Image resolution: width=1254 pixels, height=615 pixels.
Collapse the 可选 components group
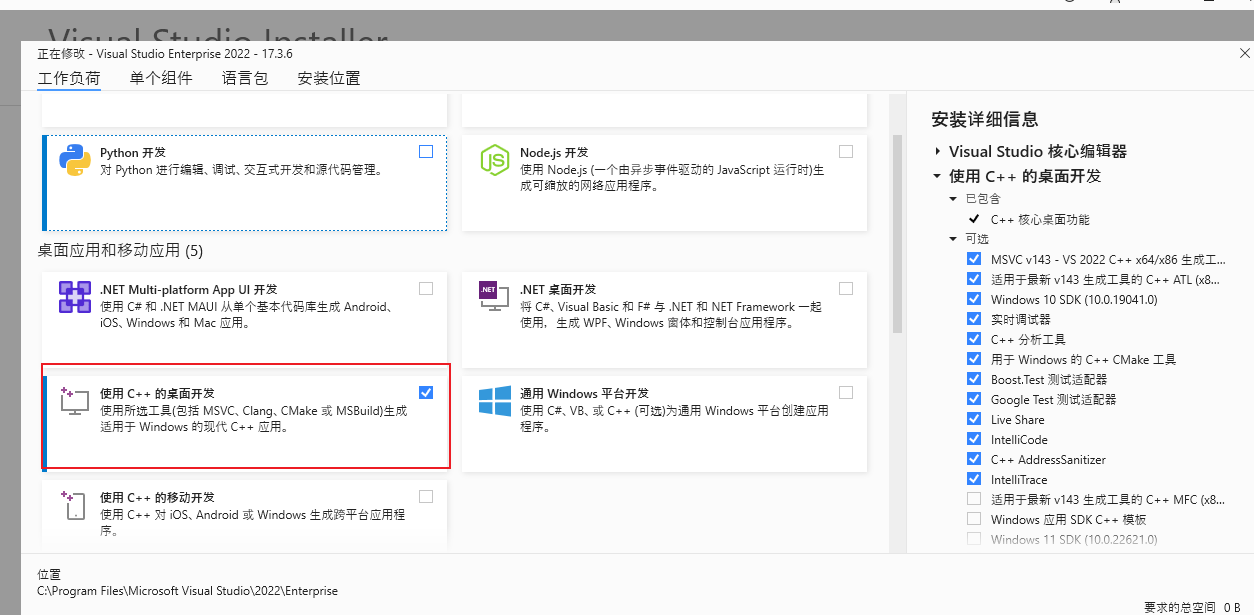pos(953,239)
